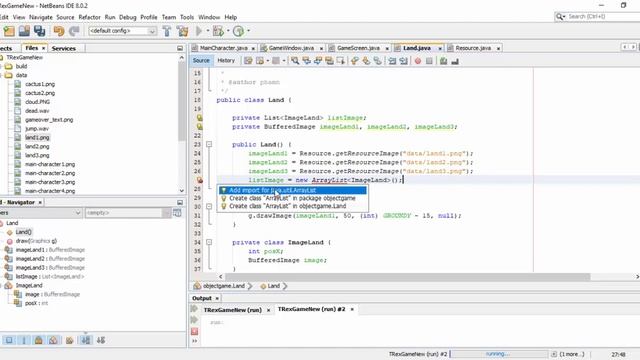Toggle Sort by Name in Navigator

click(86, 340)
